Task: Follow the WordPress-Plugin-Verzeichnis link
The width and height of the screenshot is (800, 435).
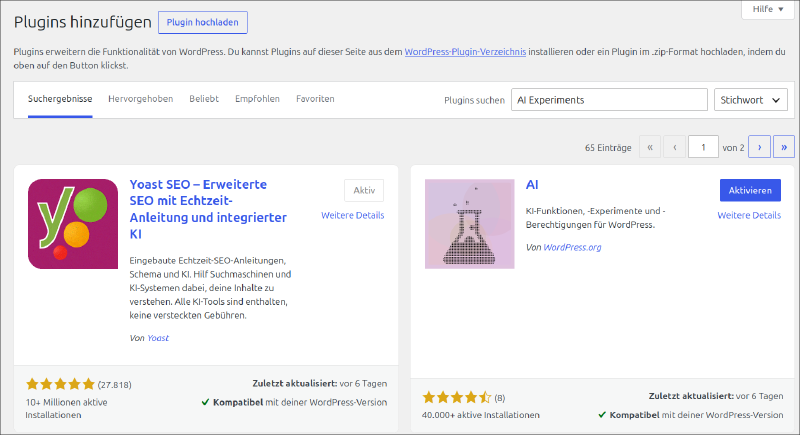Action: pos(465,52)
